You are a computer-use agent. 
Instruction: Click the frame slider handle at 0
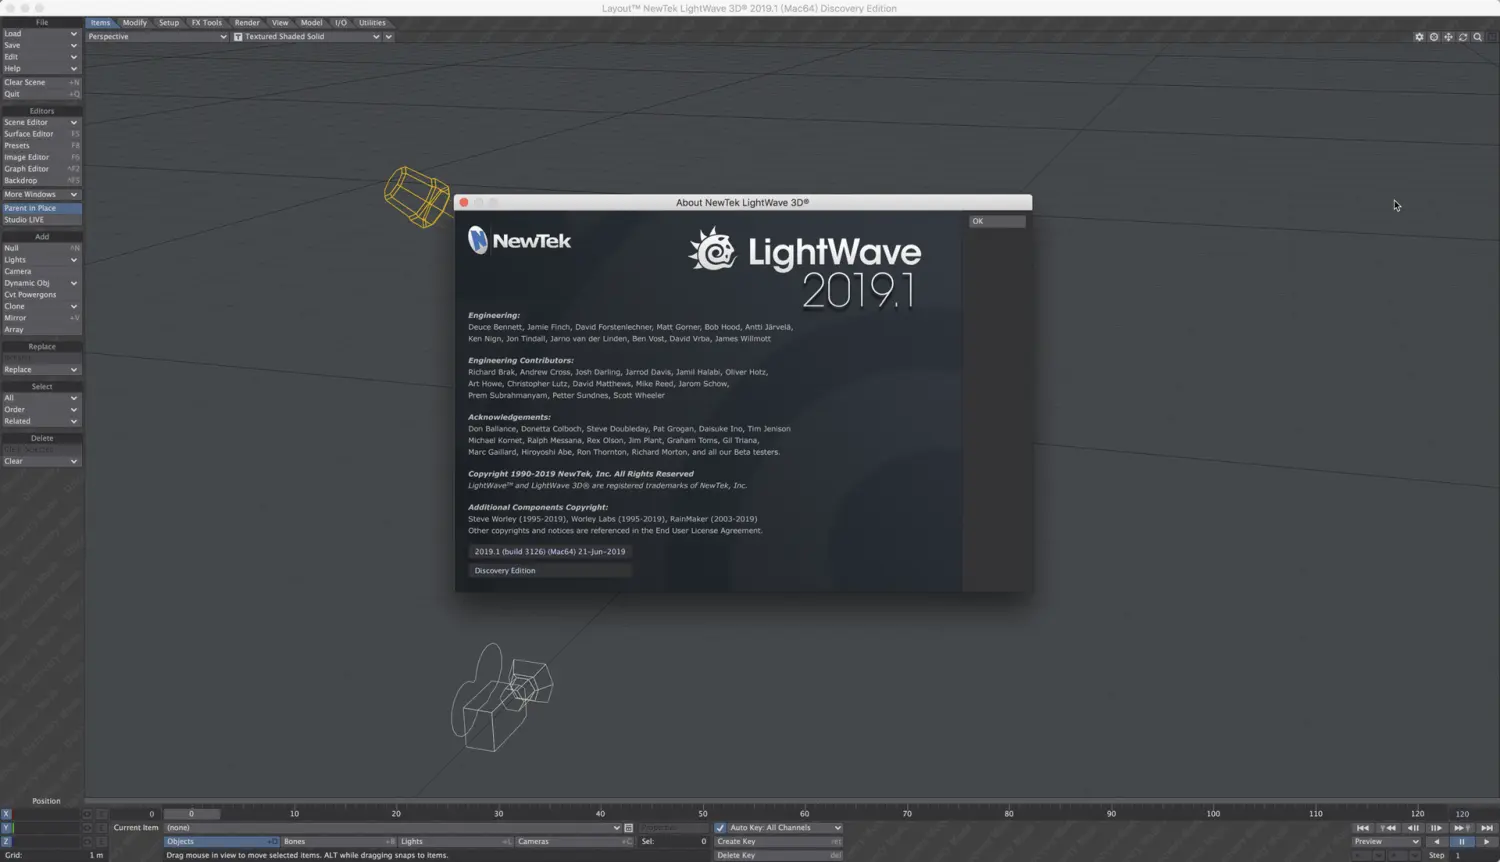(x=192, y=814)
